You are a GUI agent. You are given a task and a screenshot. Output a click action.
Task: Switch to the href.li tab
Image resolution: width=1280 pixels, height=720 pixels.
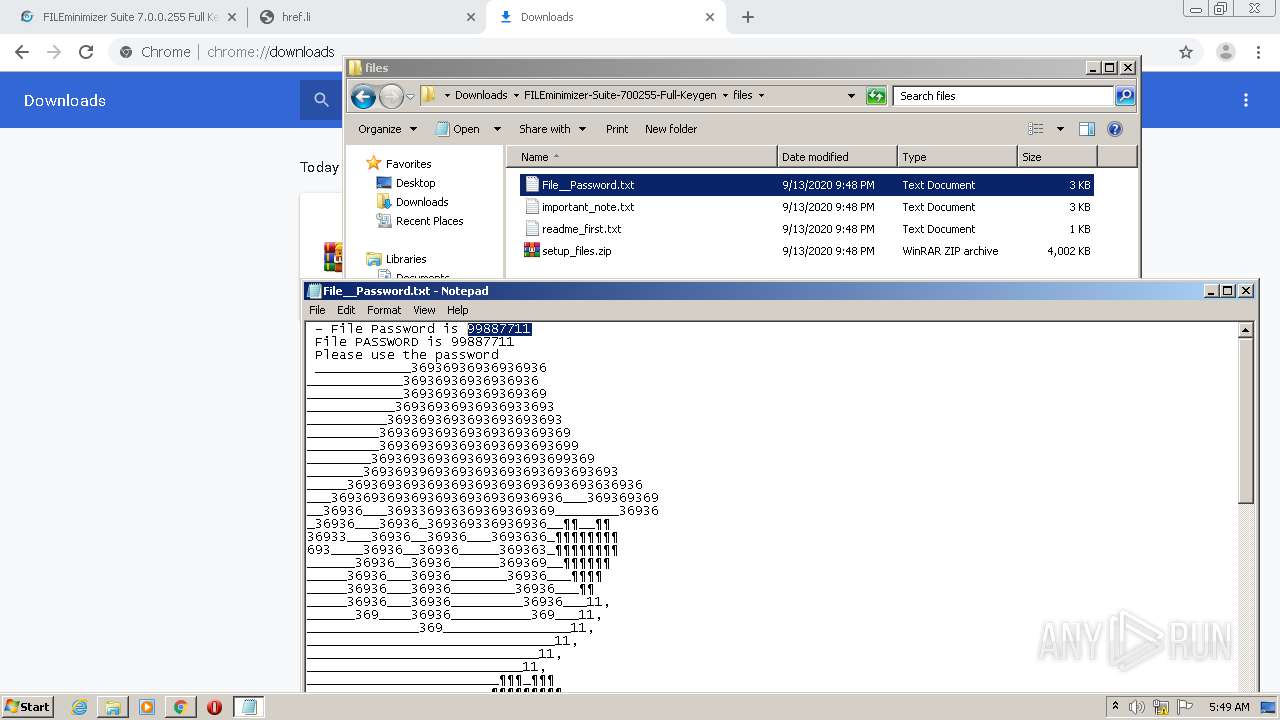pyautogui.click(x=366, y=17)
